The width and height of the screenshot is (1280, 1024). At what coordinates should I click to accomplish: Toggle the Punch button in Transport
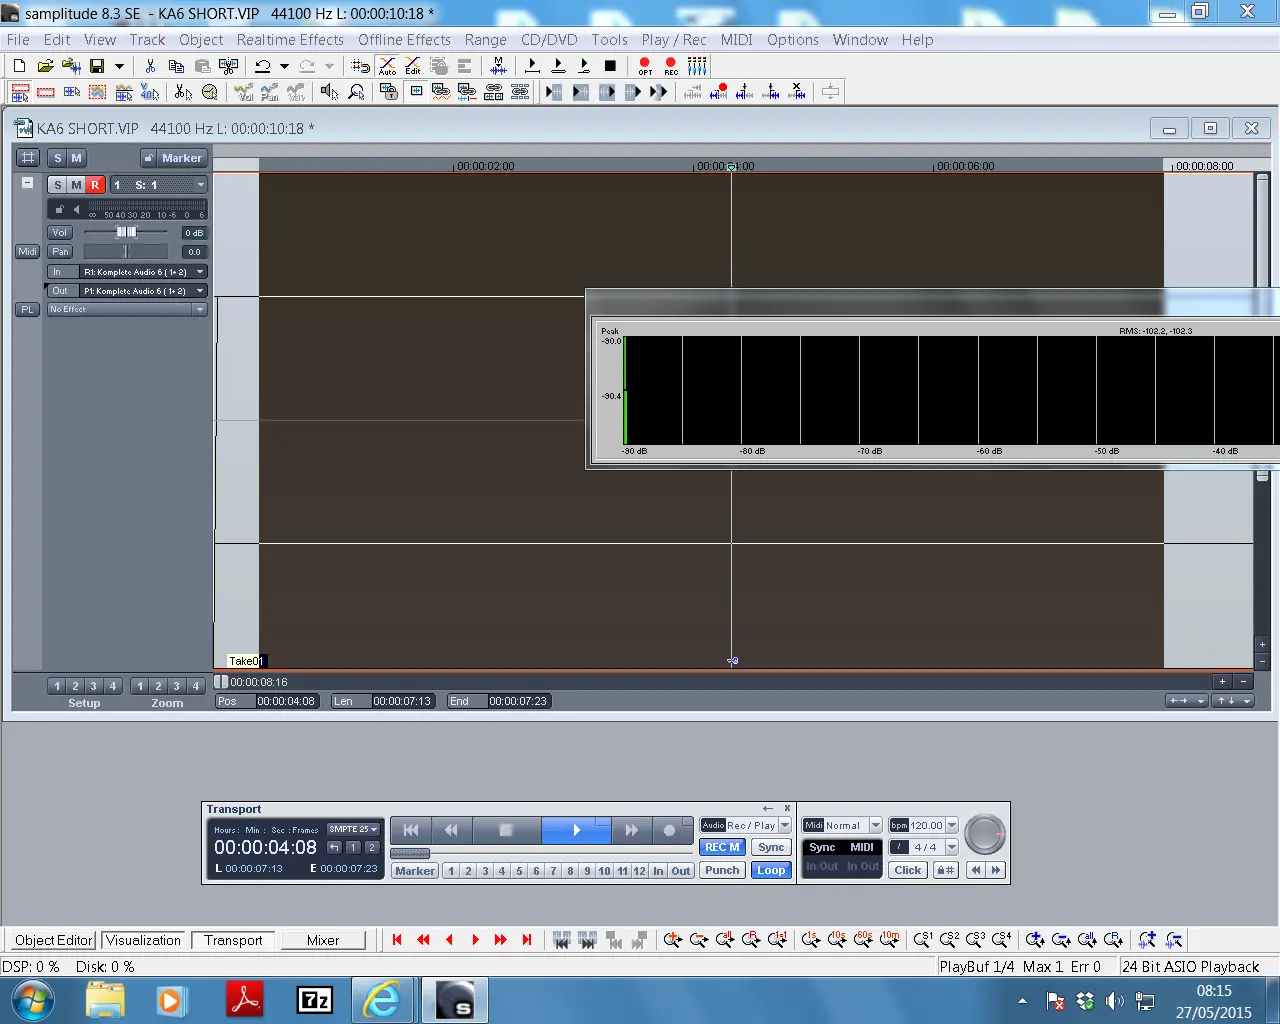click(722, 870)
